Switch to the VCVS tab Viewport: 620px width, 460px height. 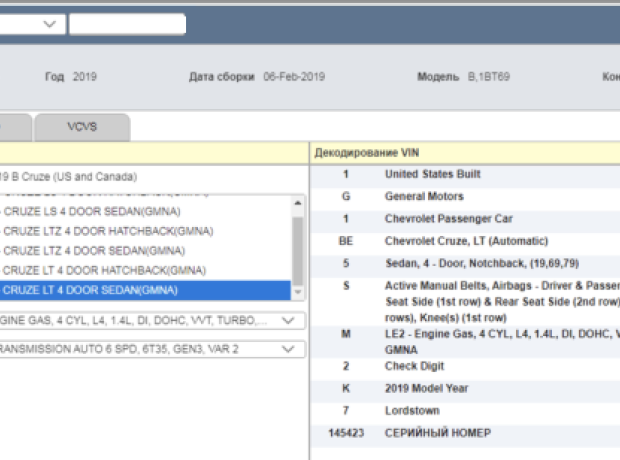click(82, 127)
